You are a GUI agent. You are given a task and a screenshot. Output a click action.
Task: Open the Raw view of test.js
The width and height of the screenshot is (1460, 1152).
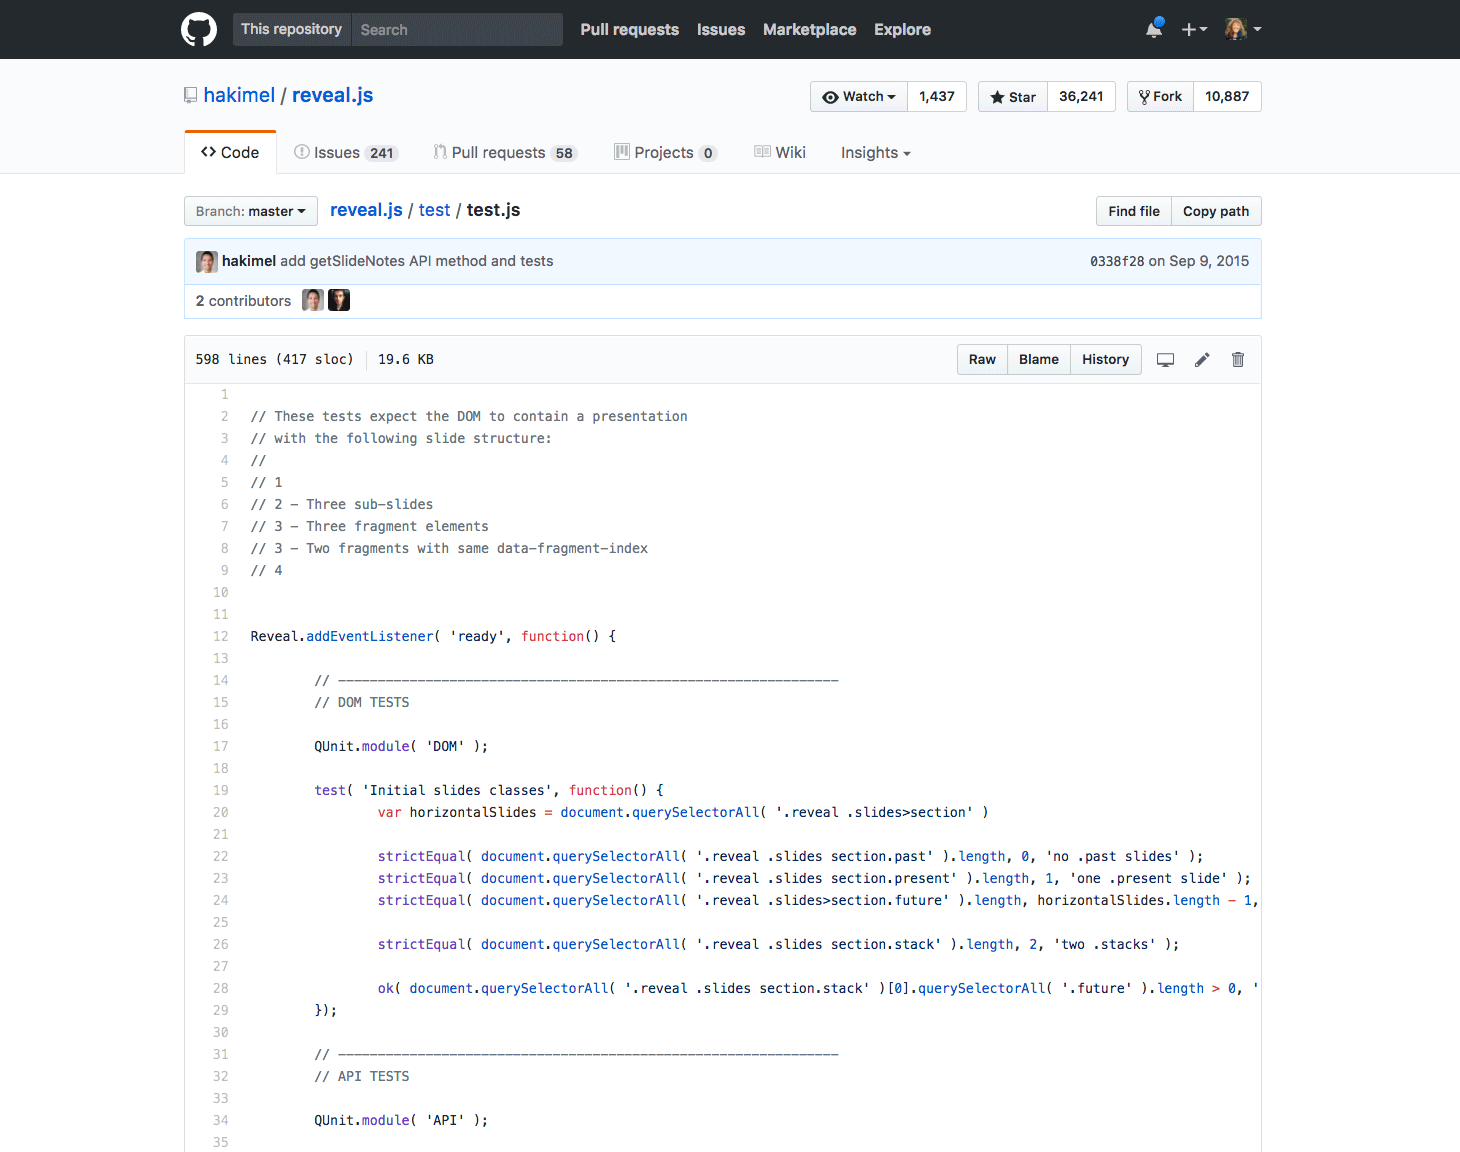click(x=981, y=359)
